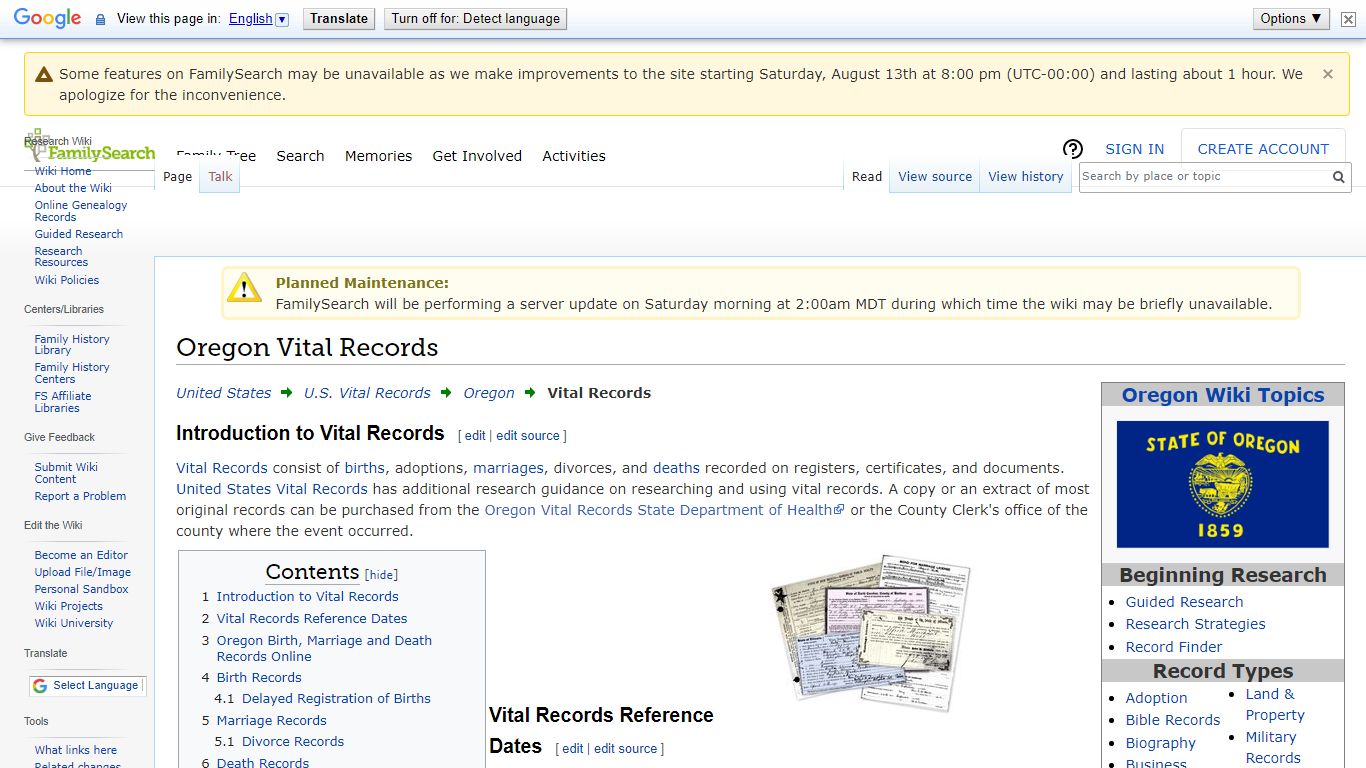Viewport: 1366px width, 768px height.
Task: Open Family History Centers link
Action: pyautogui.click(x=72, y=373)
